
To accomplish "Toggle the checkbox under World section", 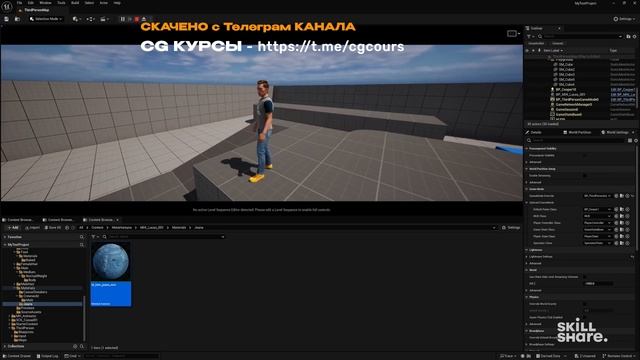I will 584,277.
